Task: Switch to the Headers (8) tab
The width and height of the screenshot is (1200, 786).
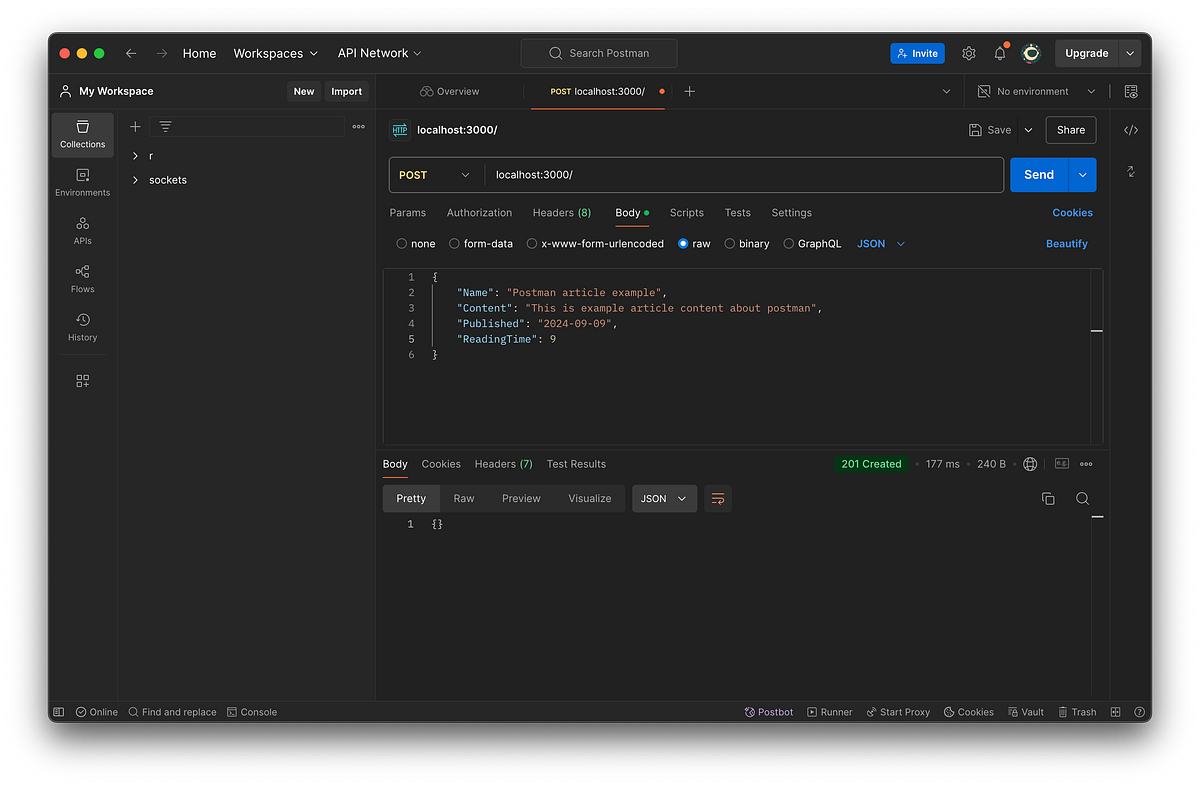Action: coord(561,213)
